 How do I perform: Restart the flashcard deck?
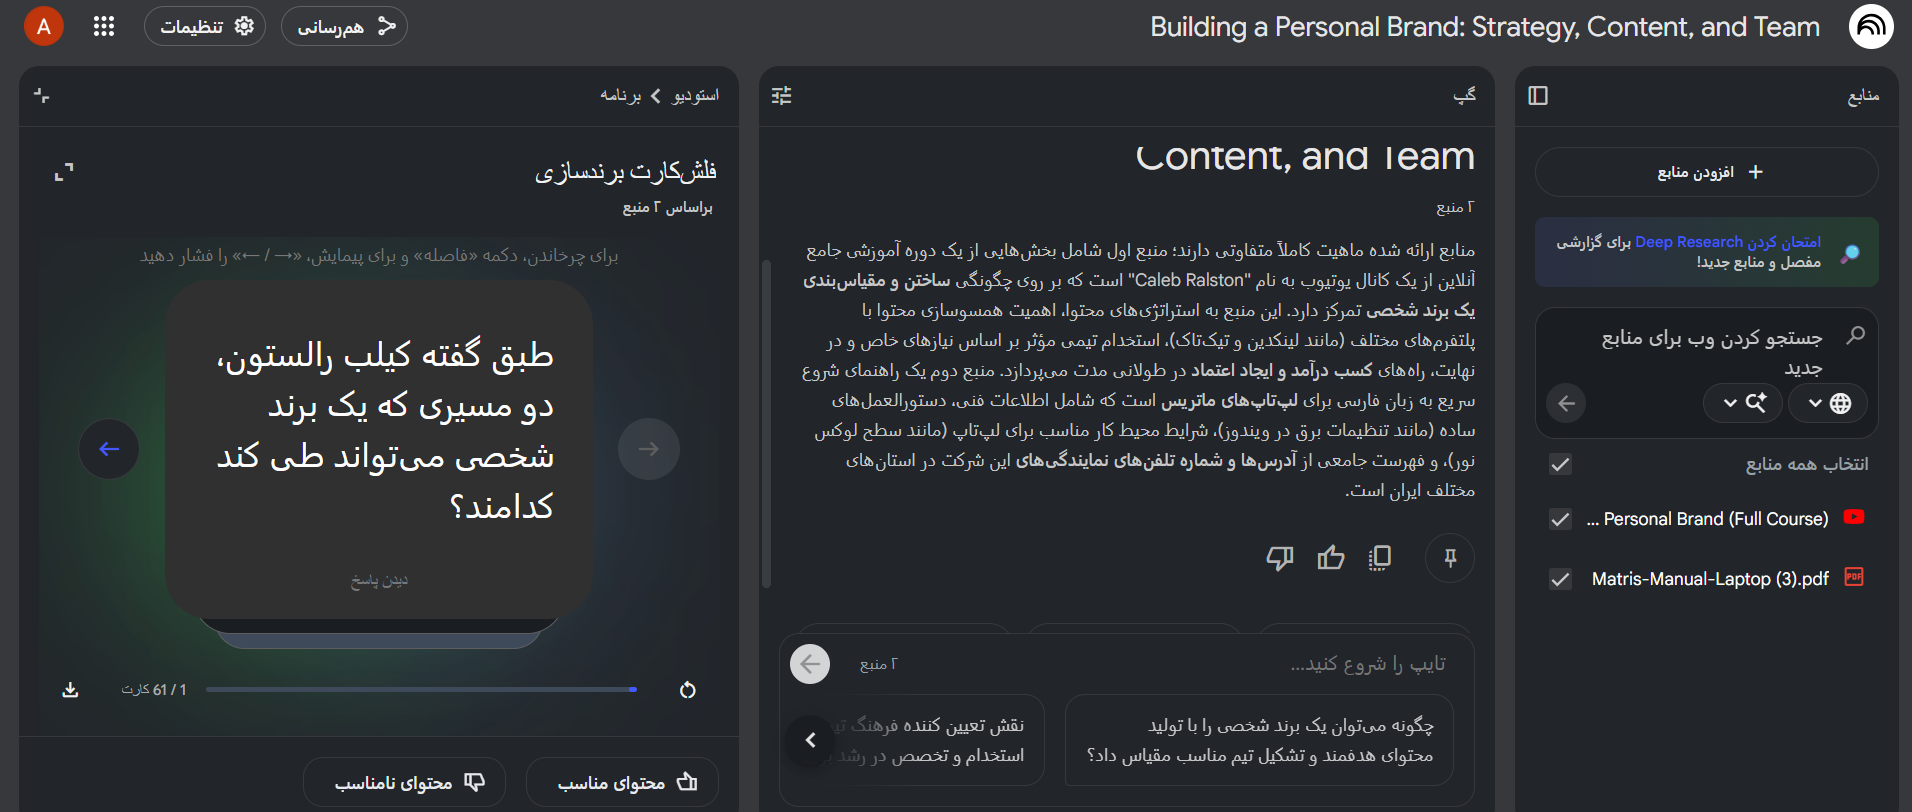pos(687,690)
